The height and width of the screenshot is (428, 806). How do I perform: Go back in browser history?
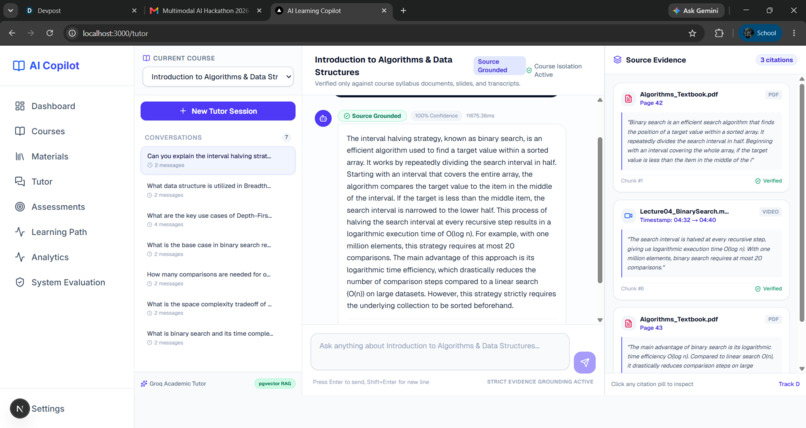point(12,33)
